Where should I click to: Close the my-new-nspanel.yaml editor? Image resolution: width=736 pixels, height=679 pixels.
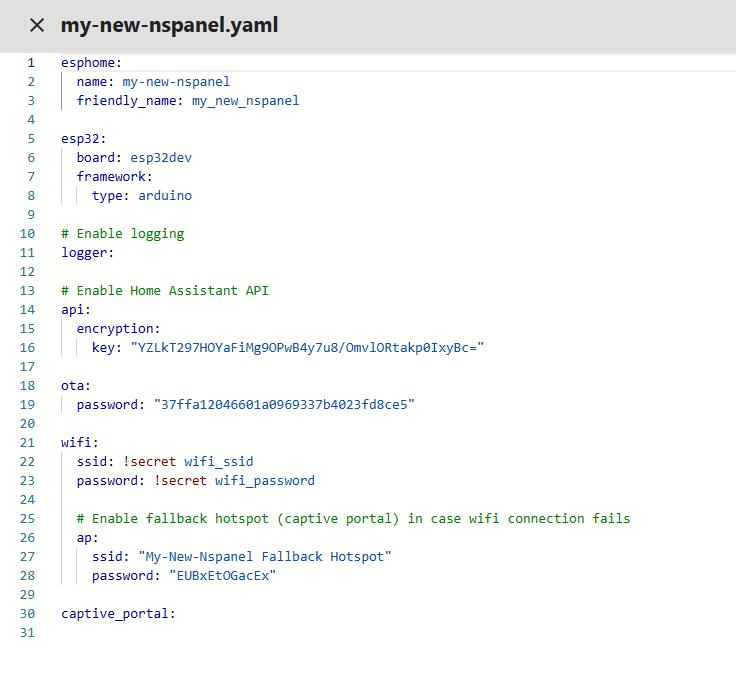[x=37, y=26]
